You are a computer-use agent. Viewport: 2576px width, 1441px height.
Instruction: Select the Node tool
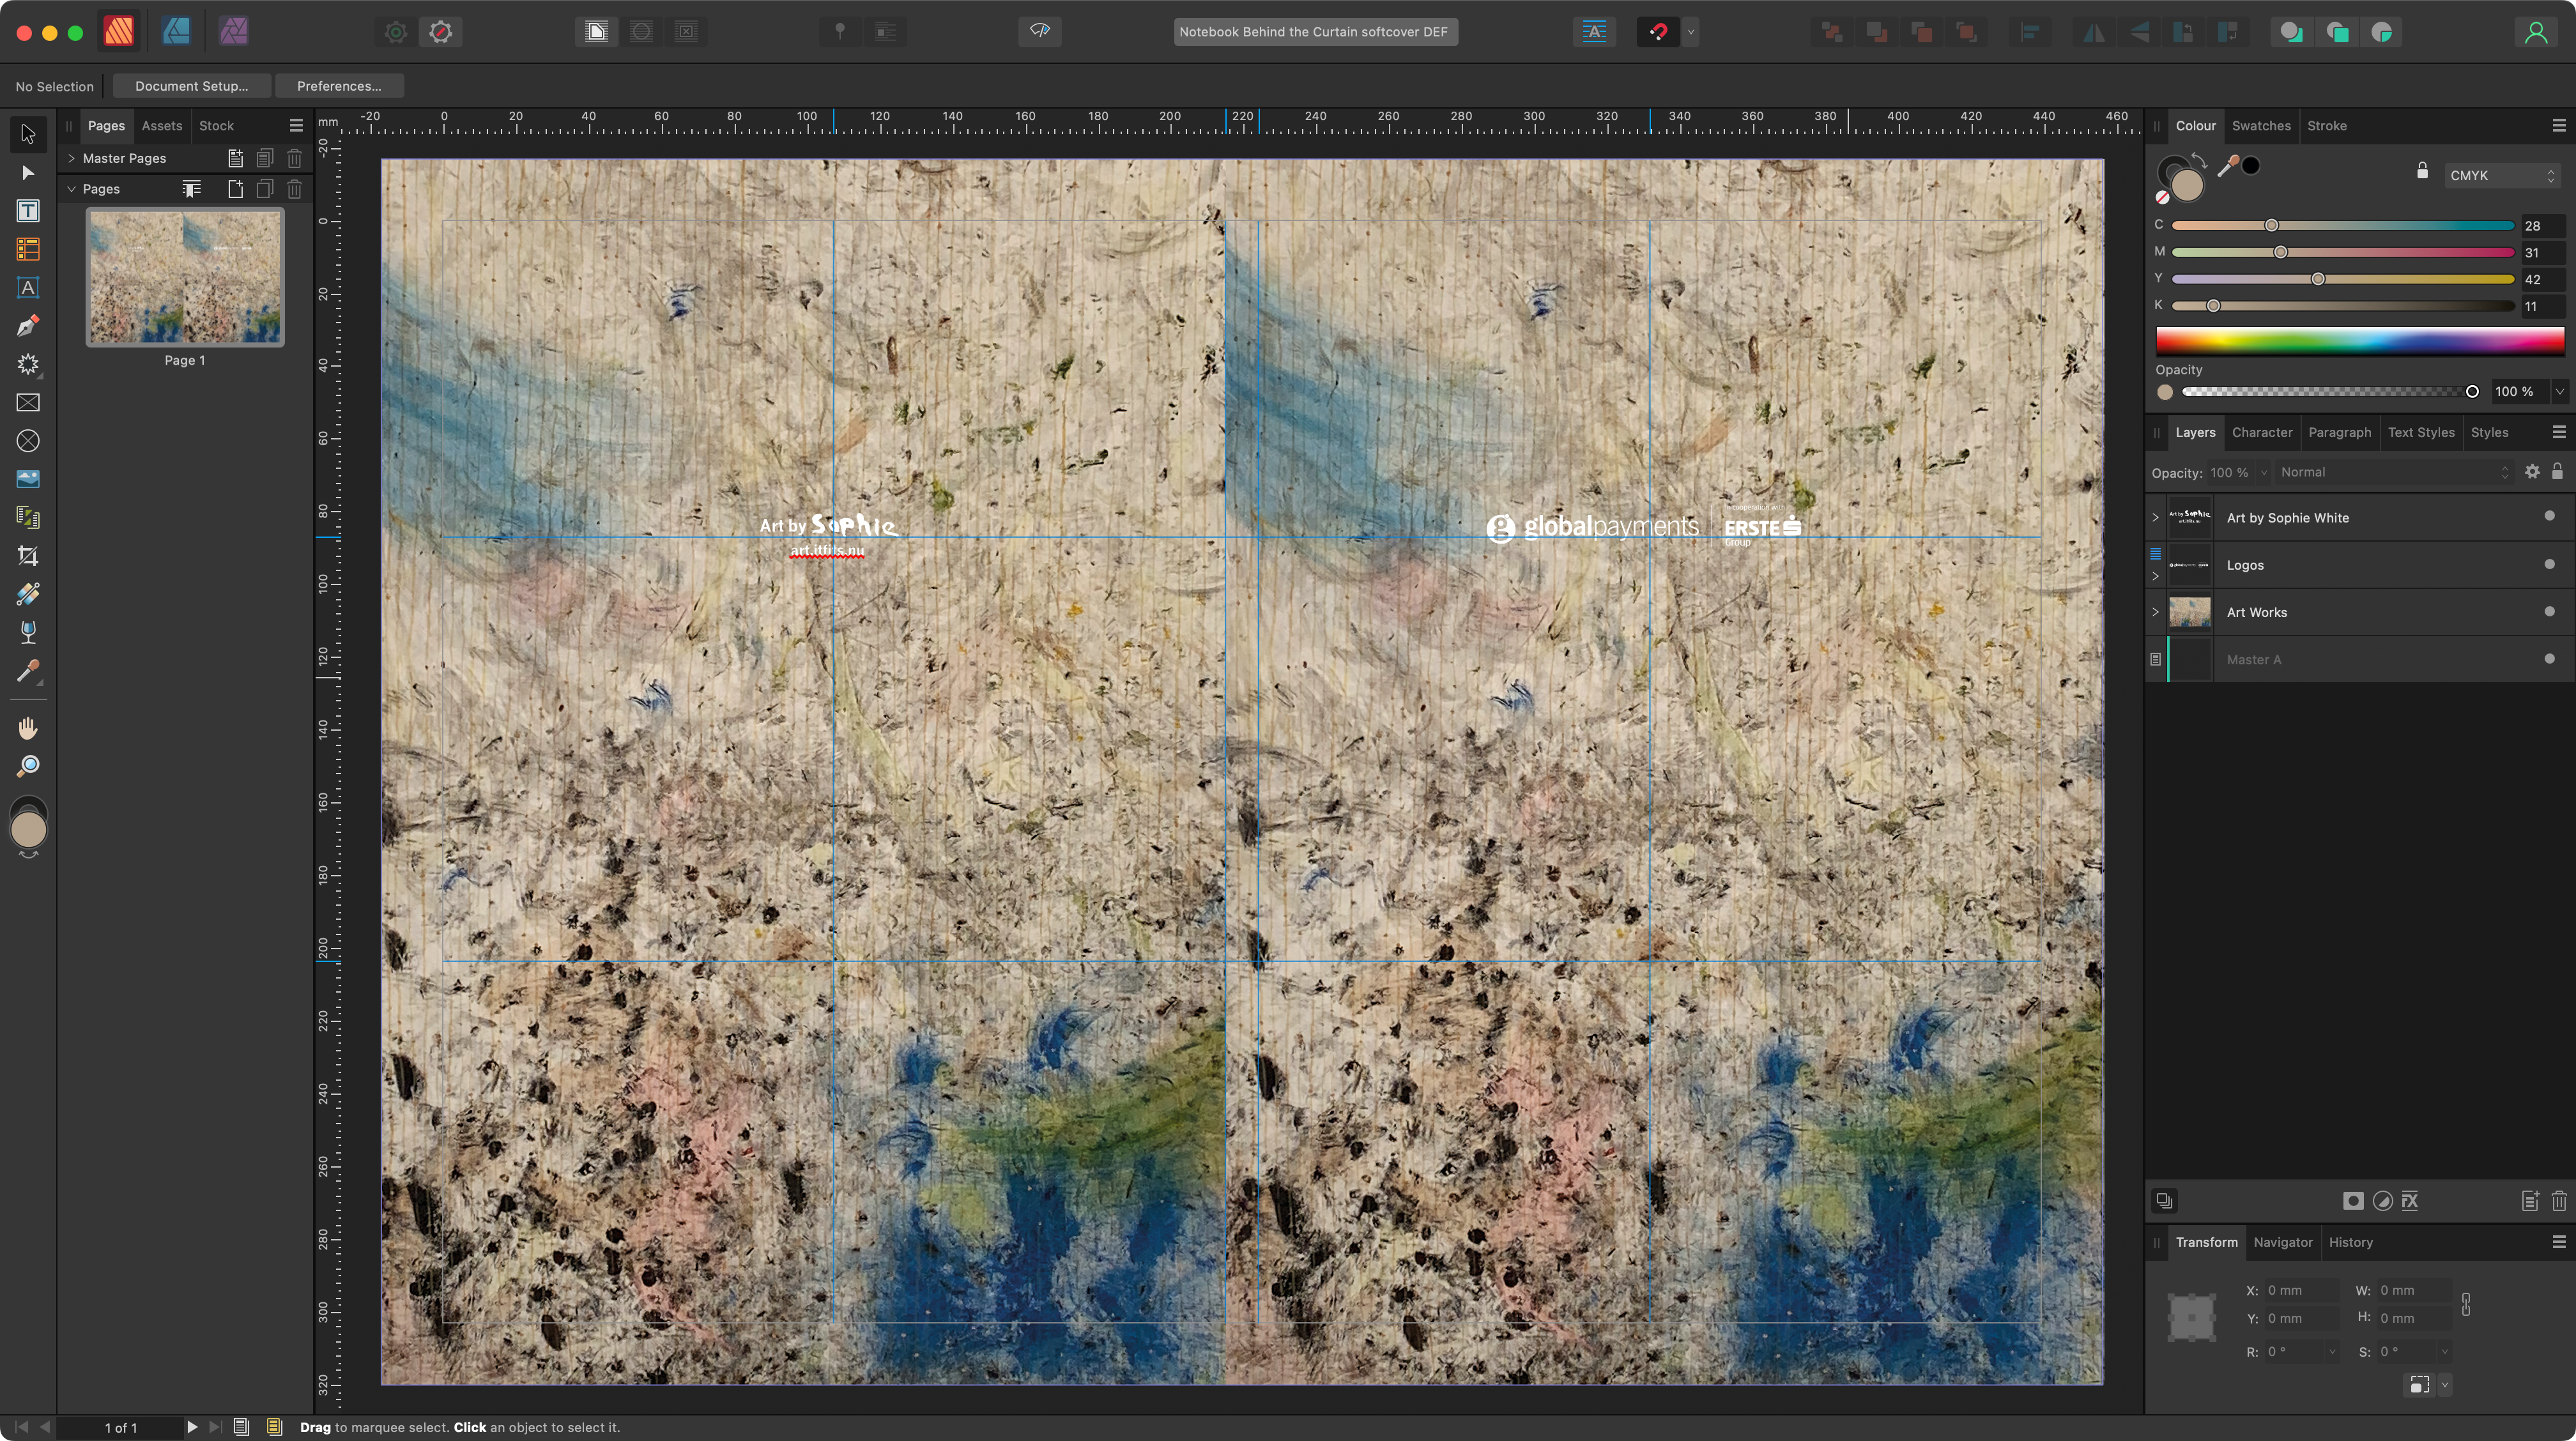(28, 172)
